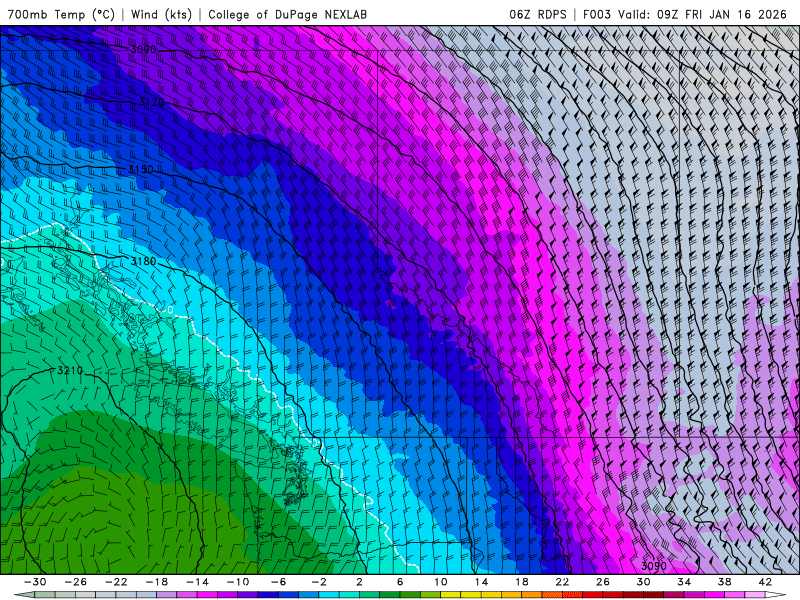
Task: Click the 3090 contour label near the map bottom
Action: (x=654, y=566)
